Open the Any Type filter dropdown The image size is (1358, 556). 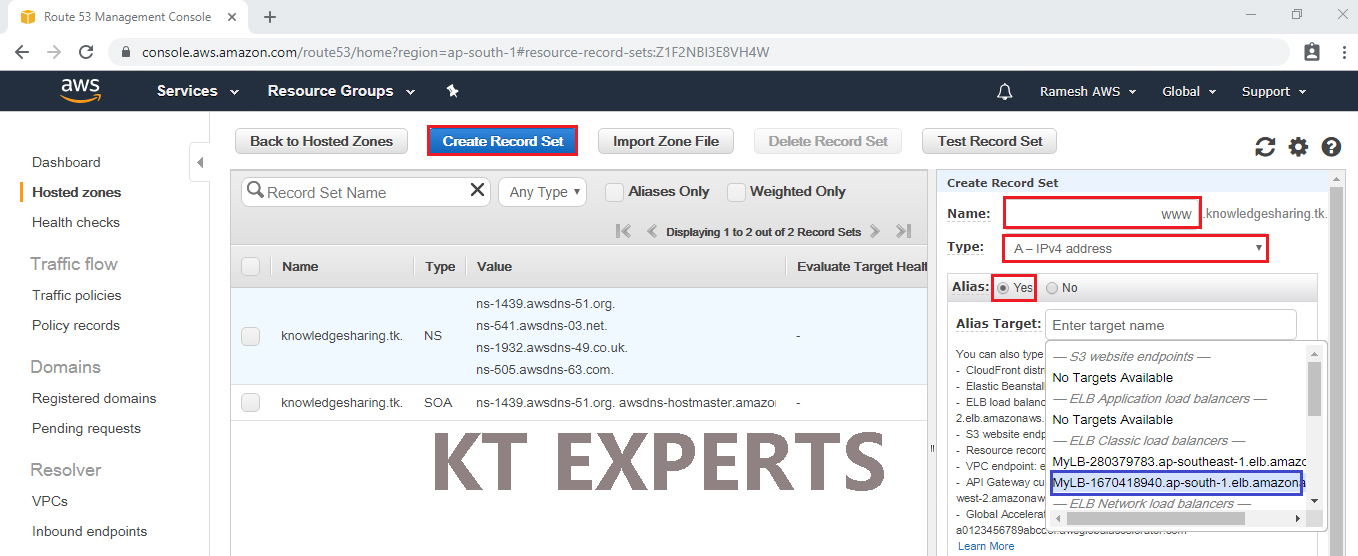point(542,192)
